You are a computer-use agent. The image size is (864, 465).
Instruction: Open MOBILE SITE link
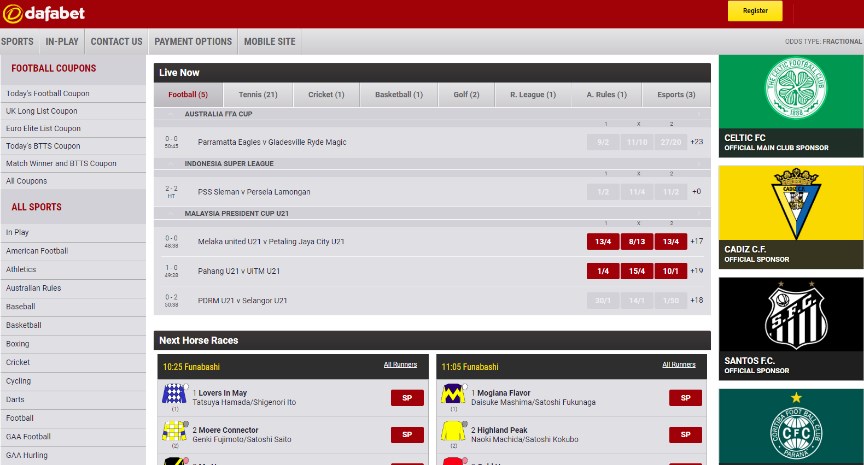tap(269, 41)
